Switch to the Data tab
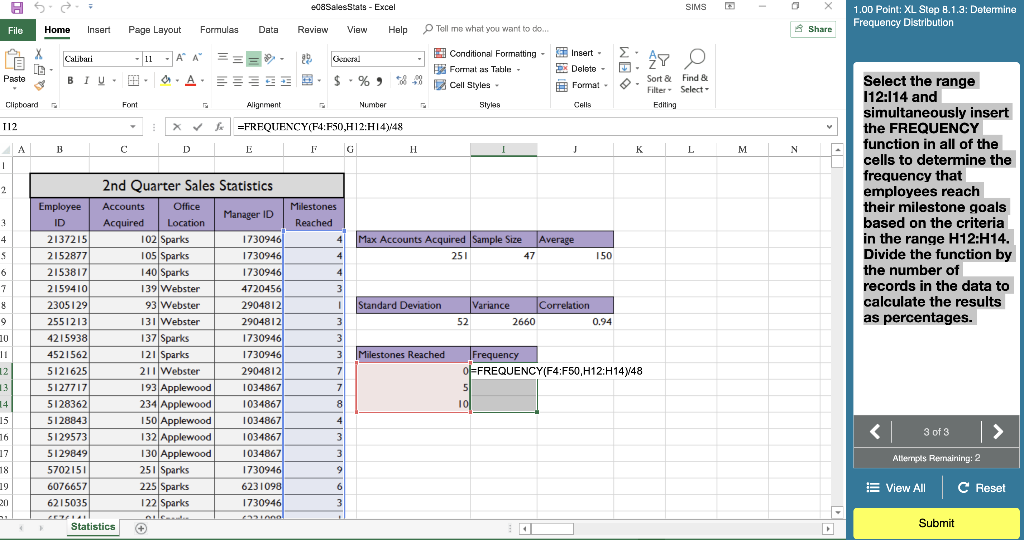The width and height of the screenshot is (1024, 540). pos(268,30)
